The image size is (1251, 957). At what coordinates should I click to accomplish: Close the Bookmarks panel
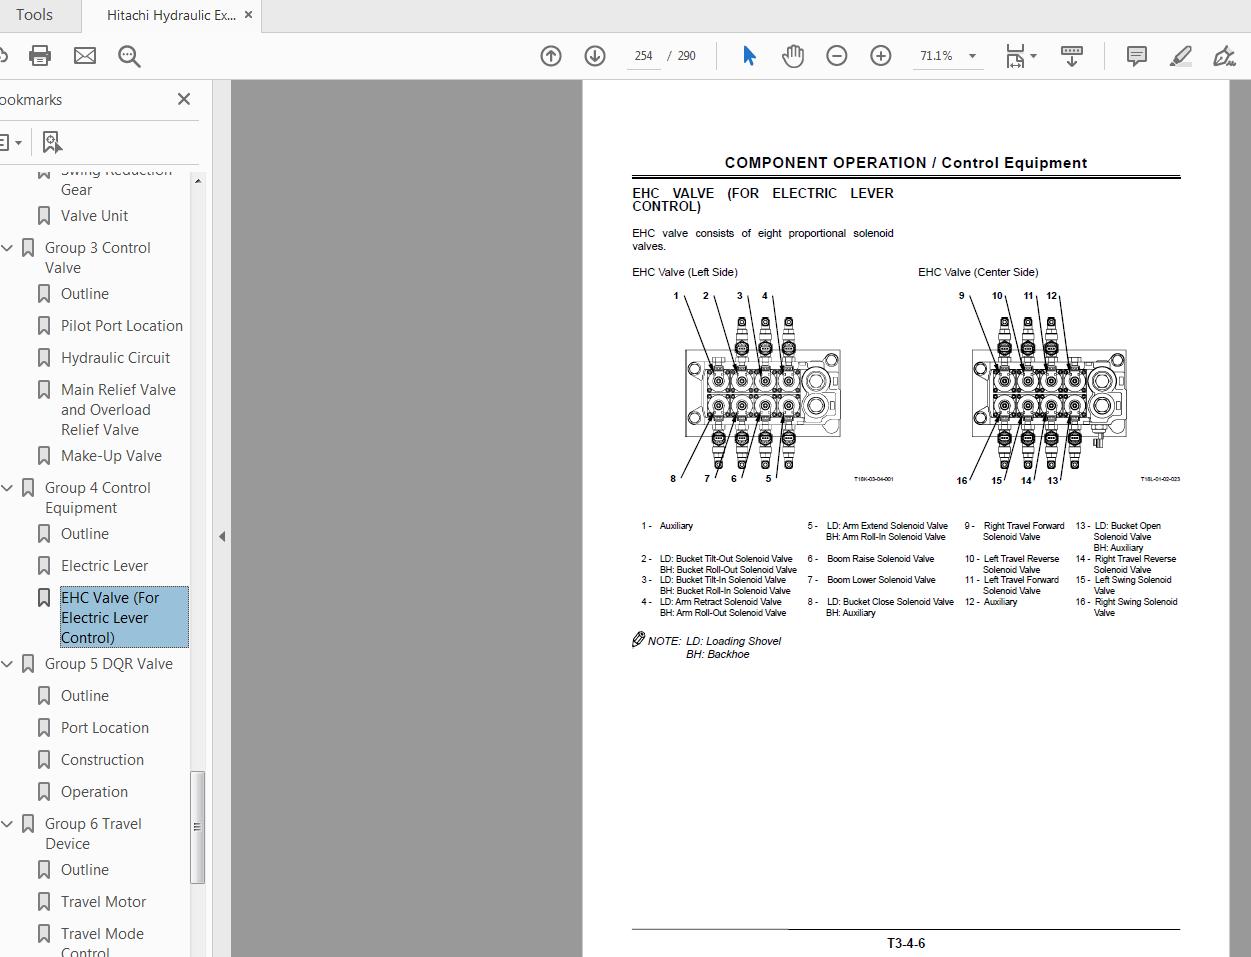point(184,99)
